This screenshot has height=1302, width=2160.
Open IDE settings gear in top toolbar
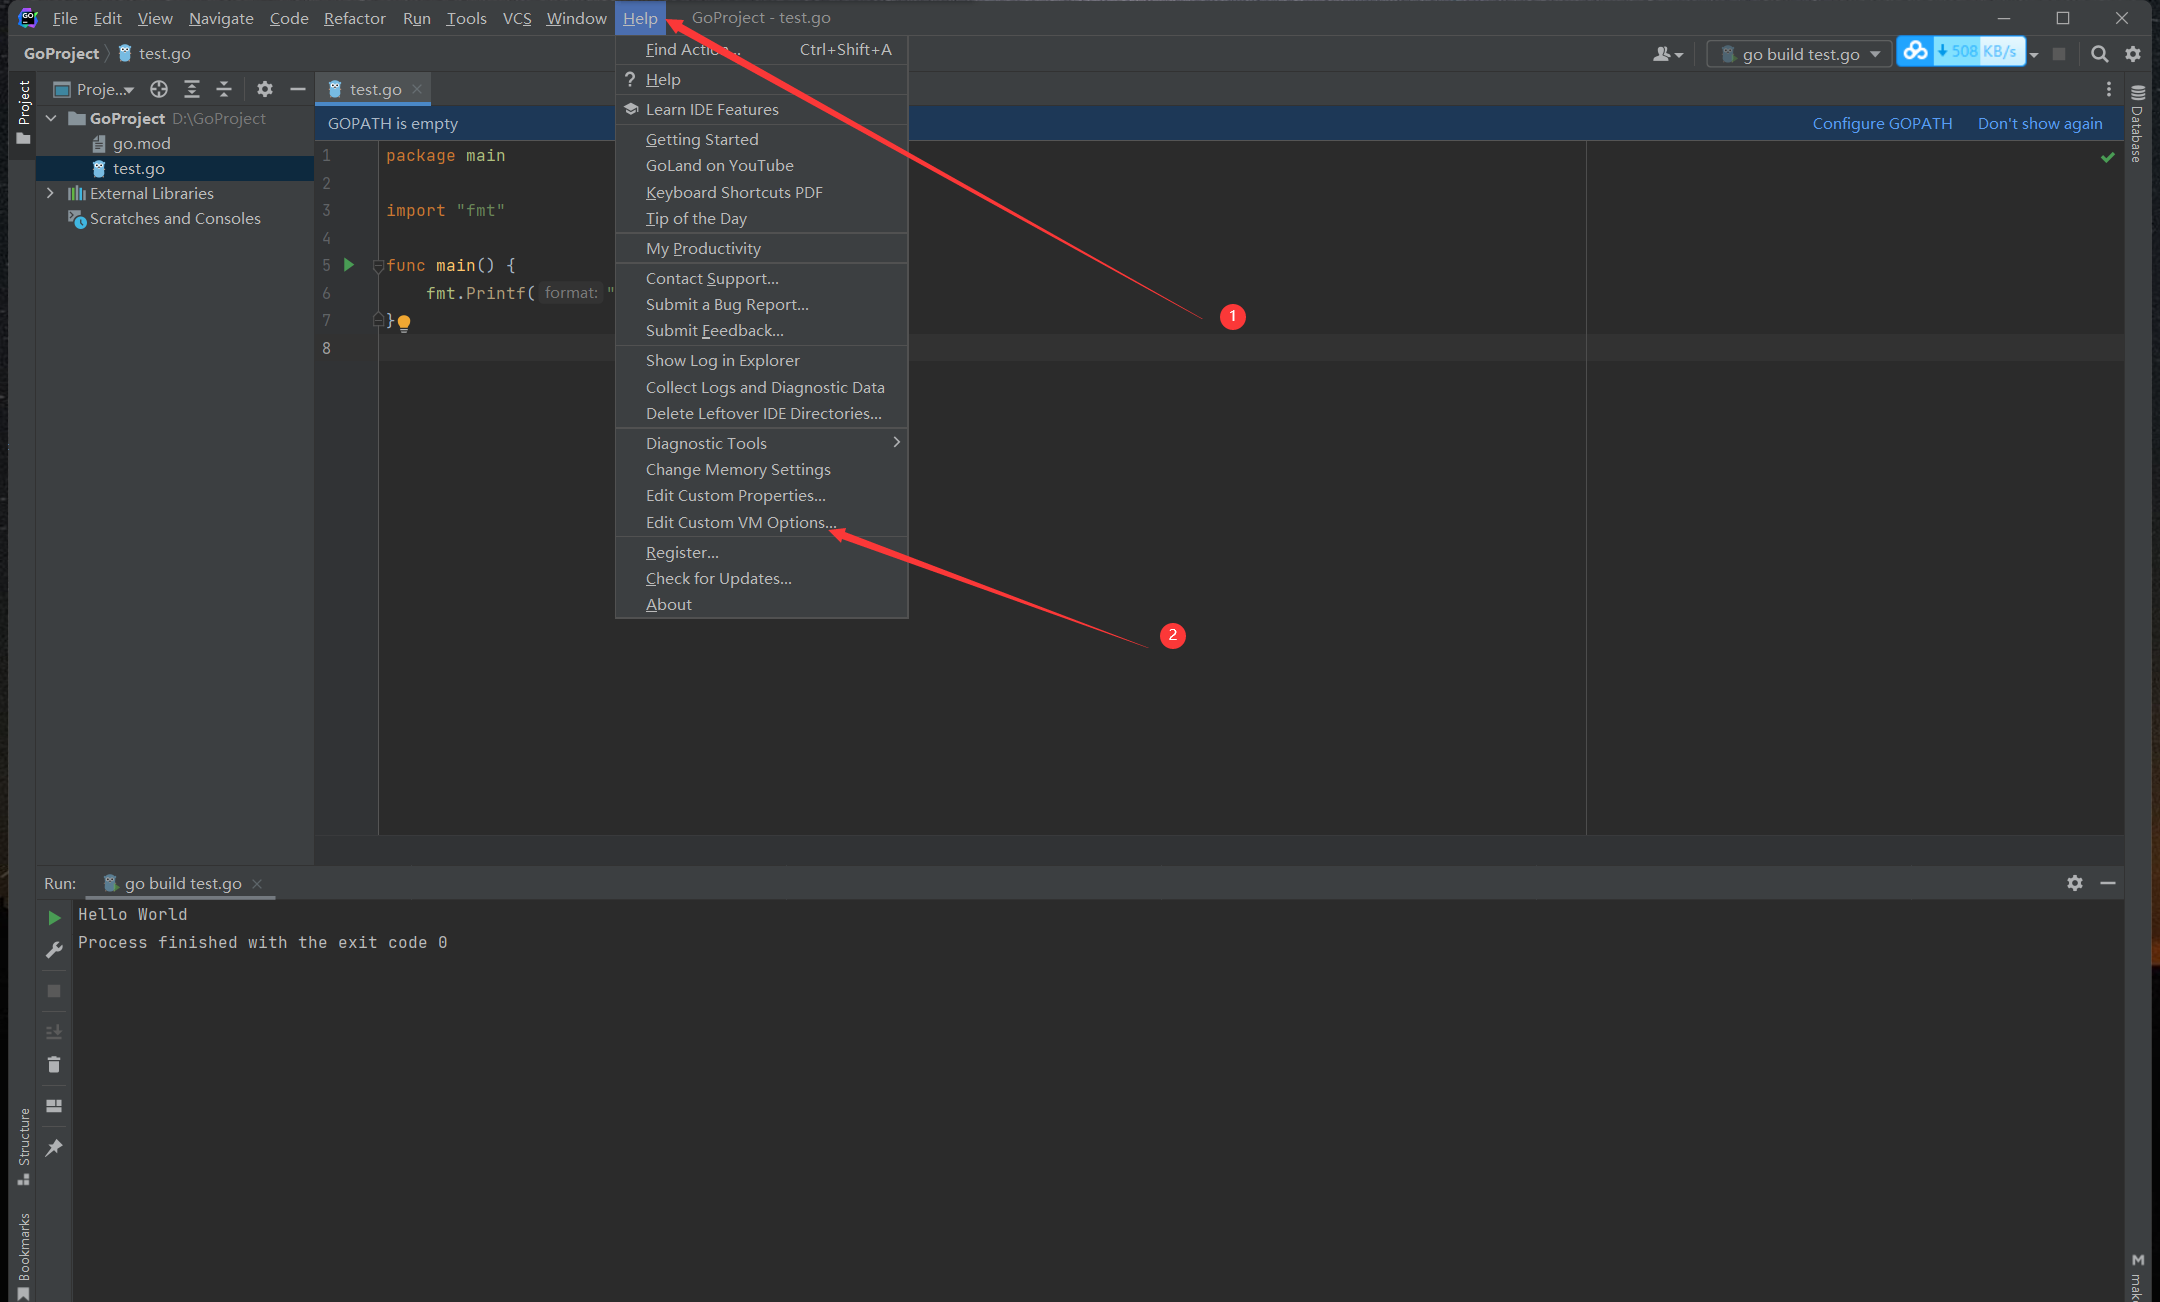coord(2133,54)
